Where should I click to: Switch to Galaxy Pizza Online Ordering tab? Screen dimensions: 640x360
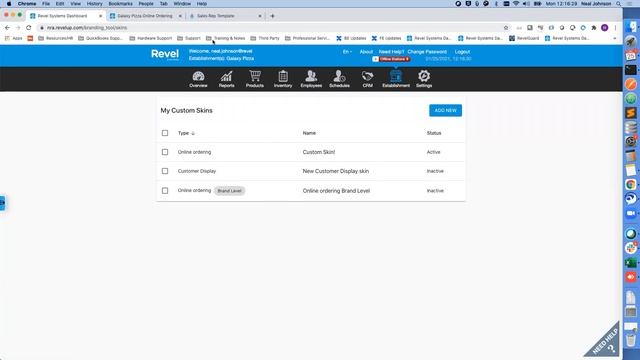click(145, 16)
